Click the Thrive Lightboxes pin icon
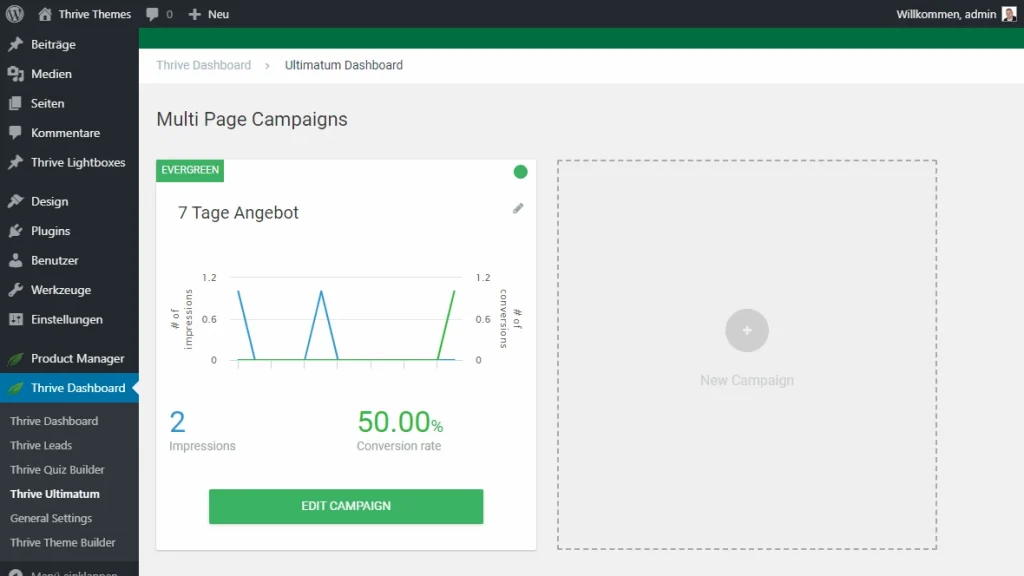 tap(15, 162)
